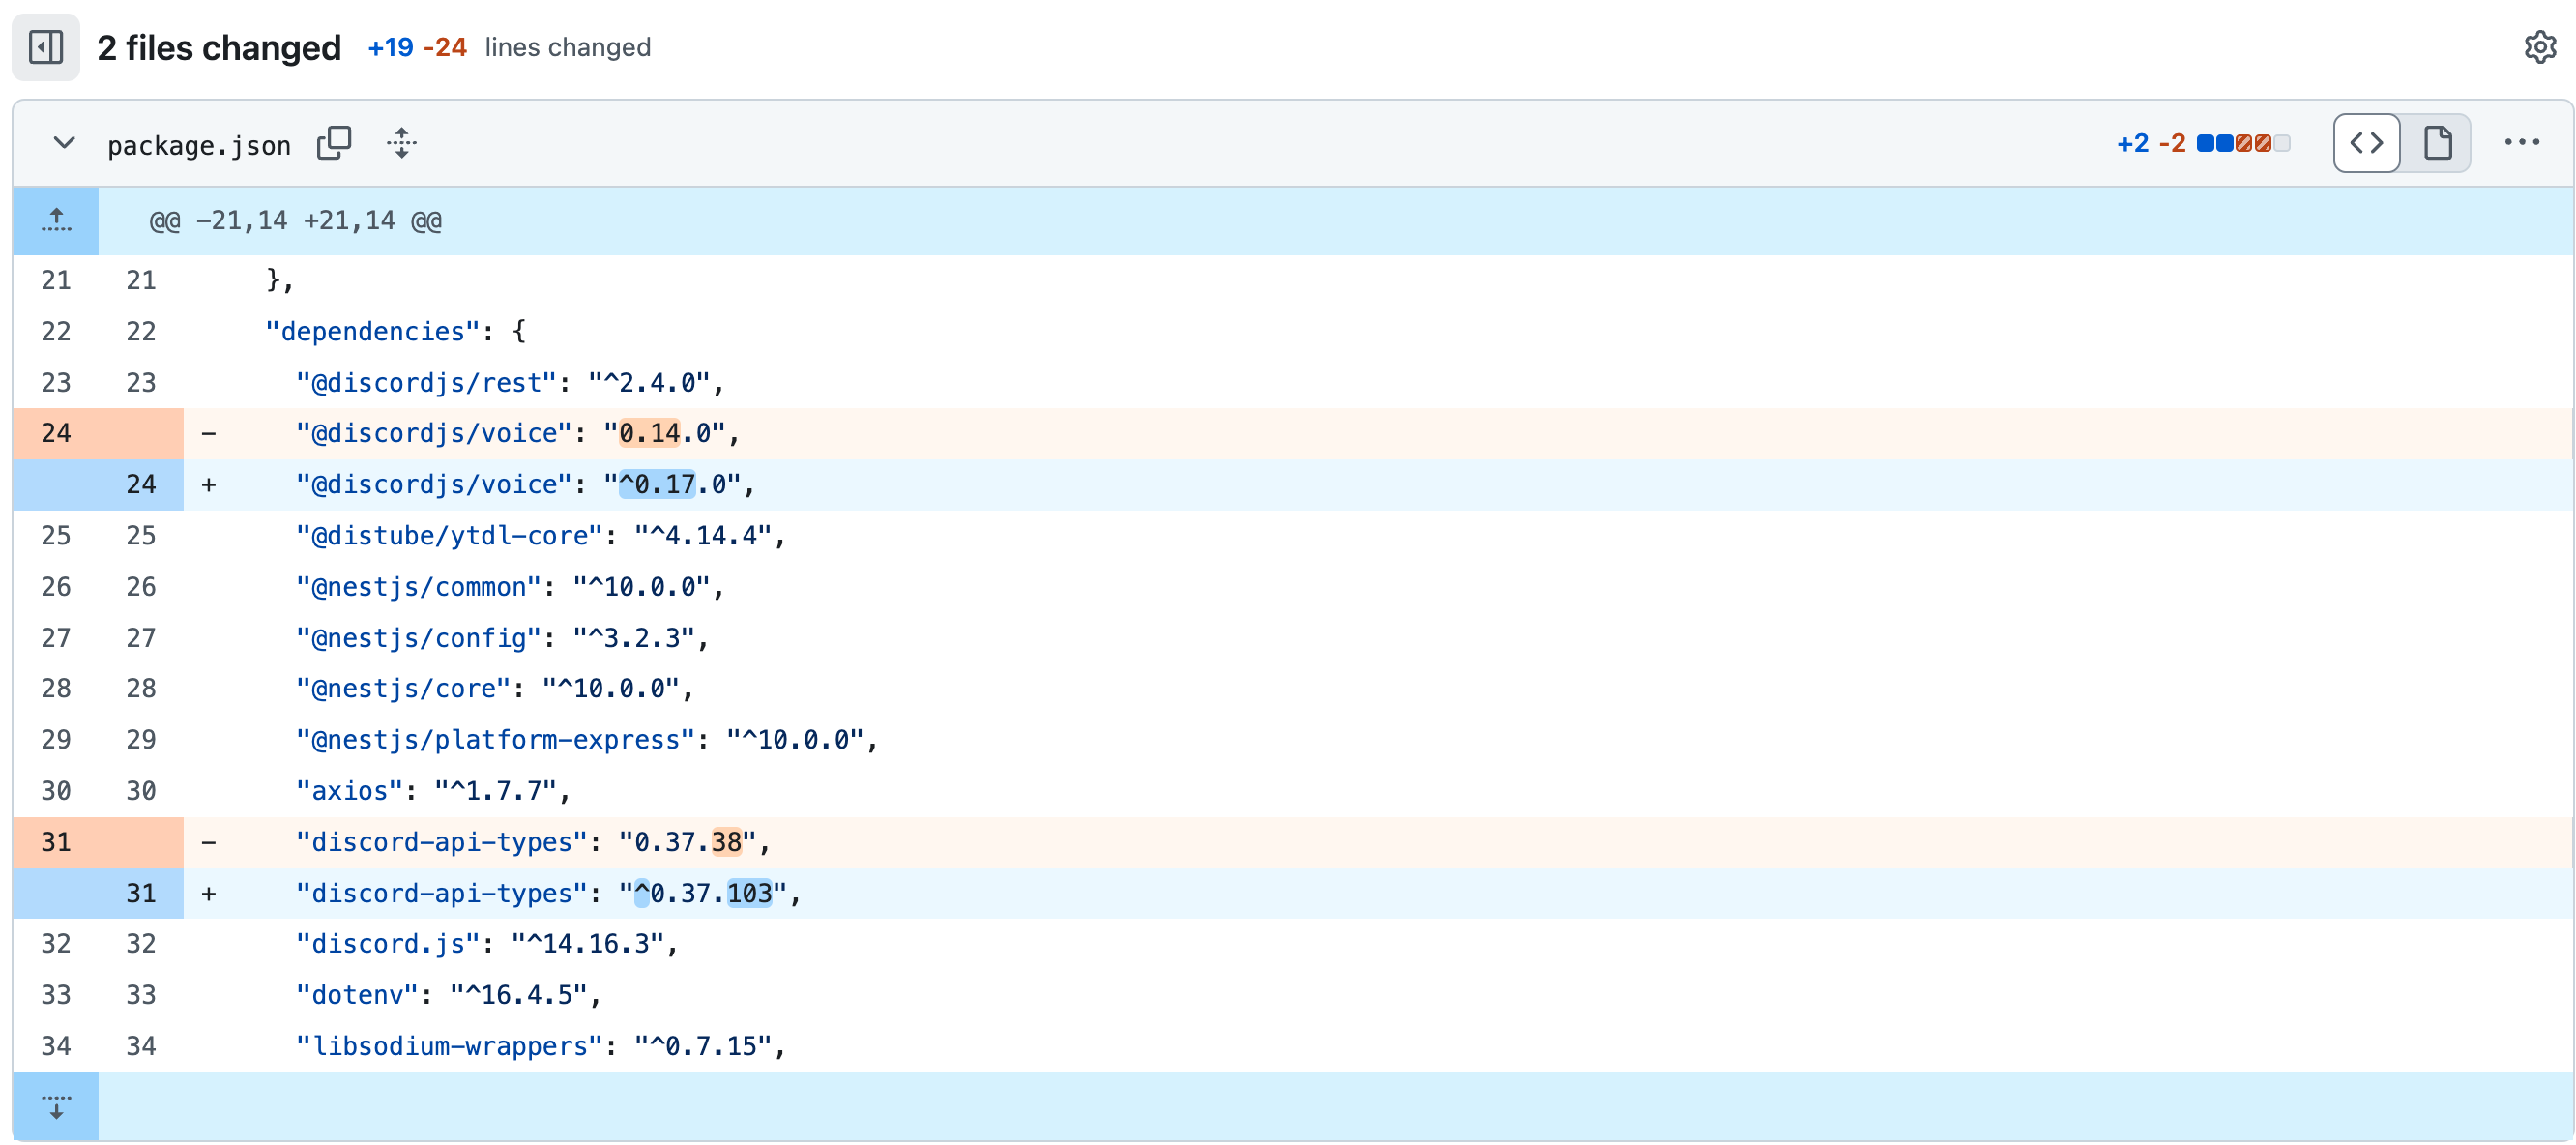2576x1145 pixels.
Task: Click the diffstat colored blocks
Action: click(2243, 143)
